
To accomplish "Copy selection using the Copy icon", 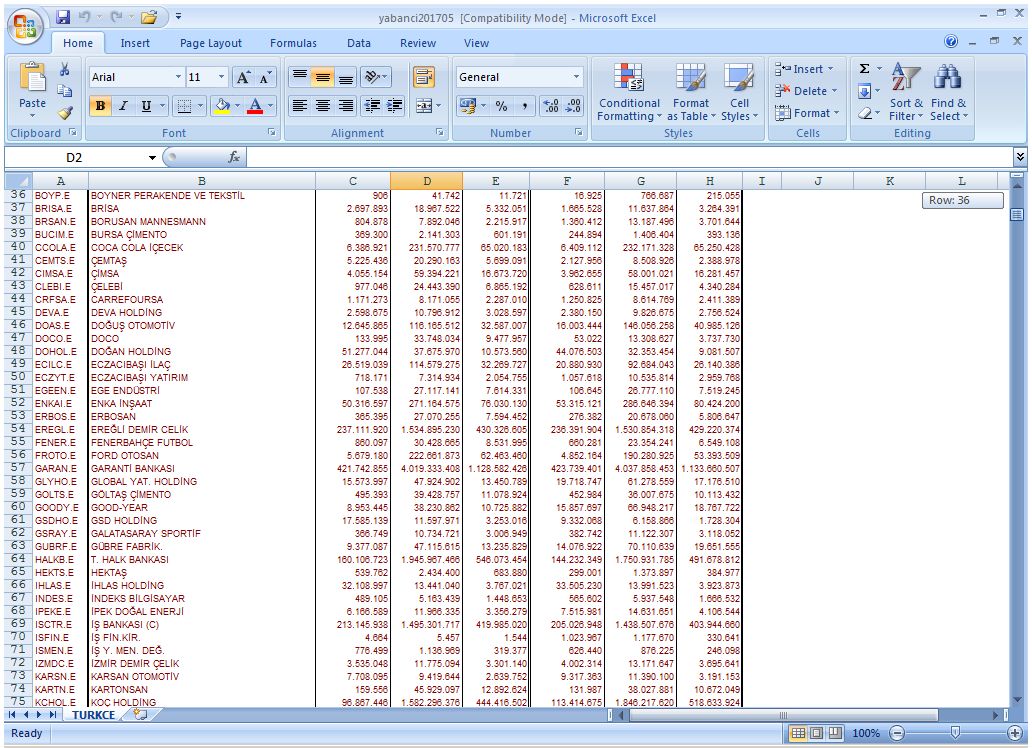I will click(64, 91).
